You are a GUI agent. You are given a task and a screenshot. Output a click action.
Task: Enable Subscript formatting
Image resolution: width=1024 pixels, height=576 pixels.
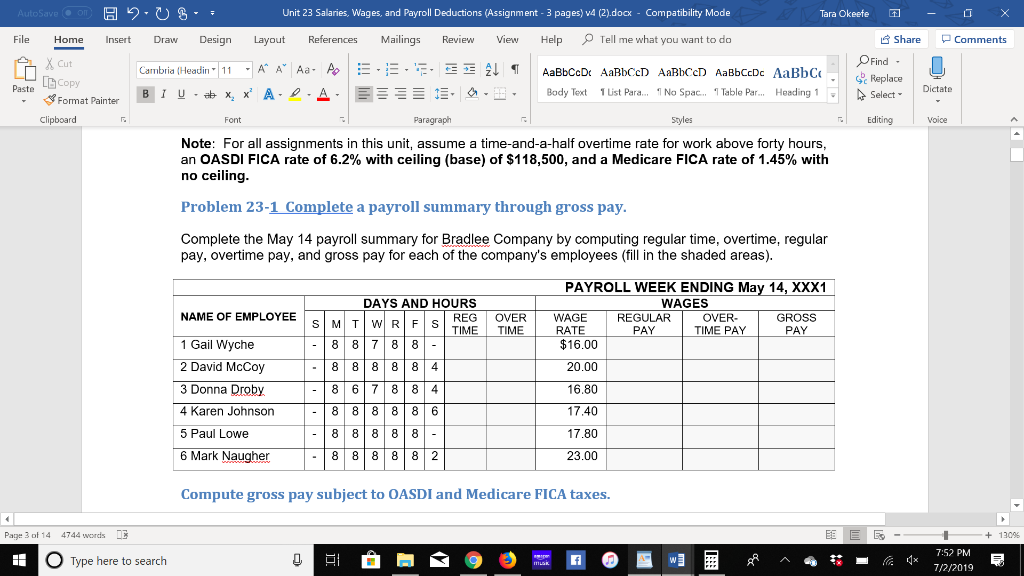[x=229, y=93]
